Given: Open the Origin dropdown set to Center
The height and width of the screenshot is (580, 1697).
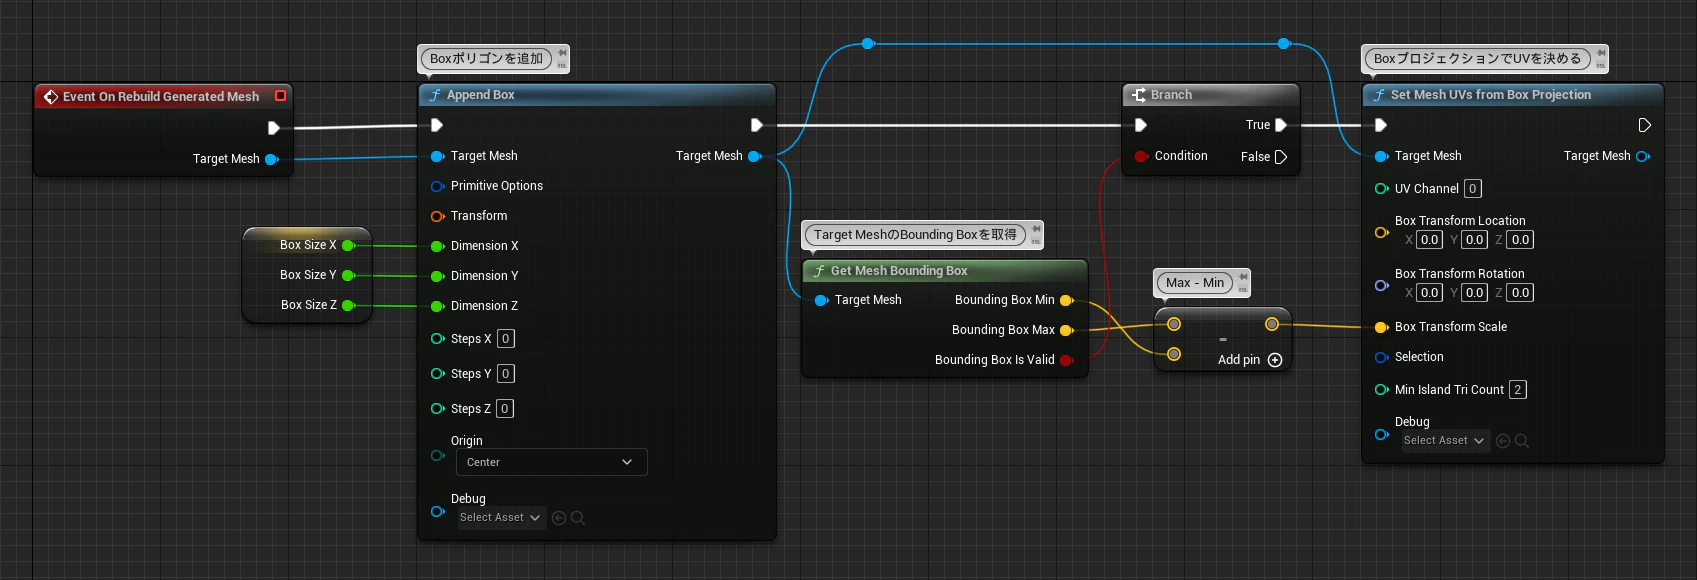Looking at the screenshot, I should (x=552, y=462).
